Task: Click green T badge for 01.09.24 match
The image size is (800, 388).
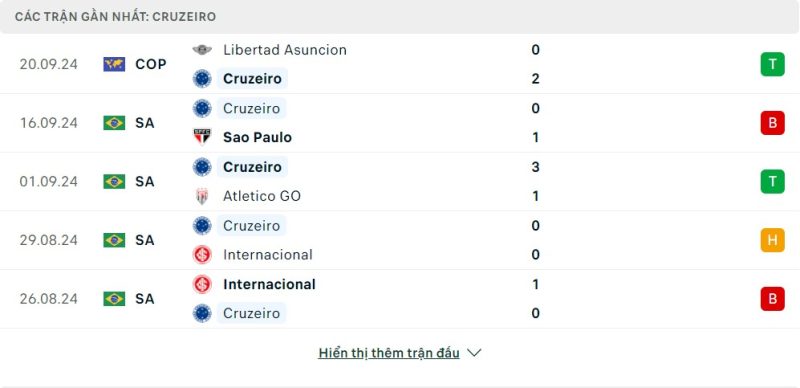Action: pos(772,181)
